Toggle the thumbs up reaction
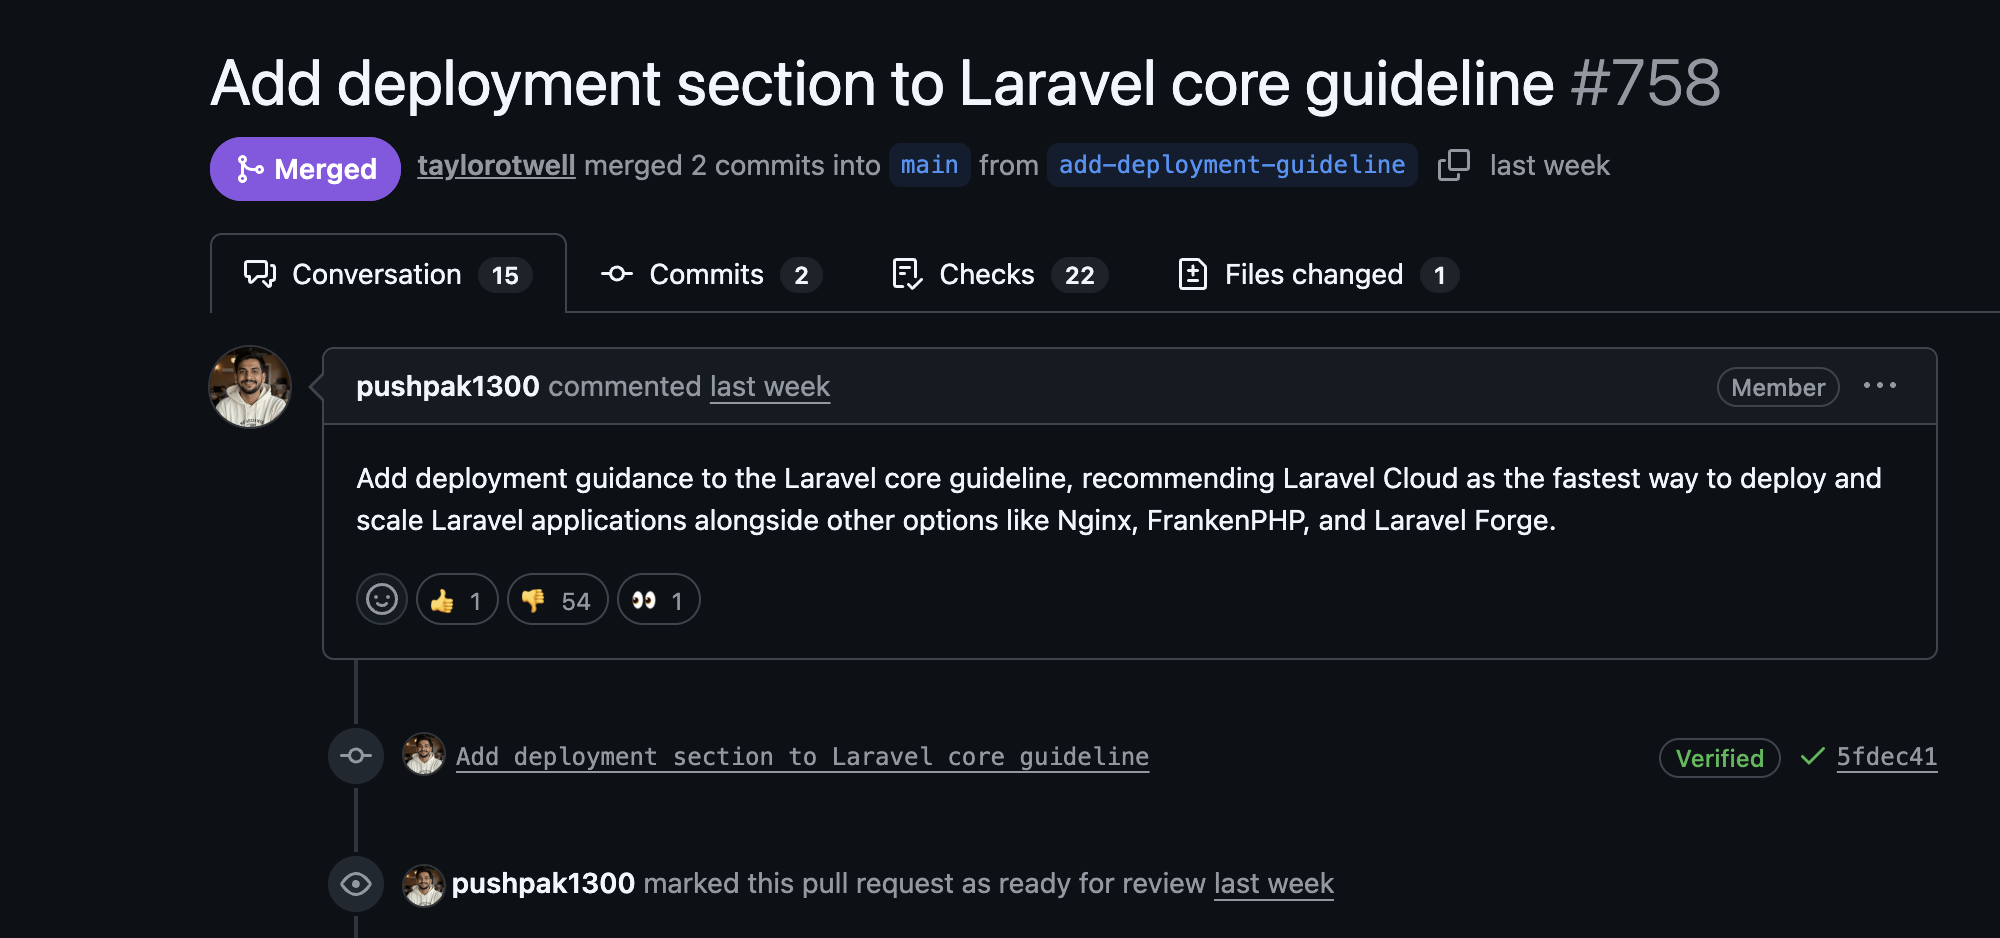The height and width of the screenshot is (938, 2000). point(456,599)
